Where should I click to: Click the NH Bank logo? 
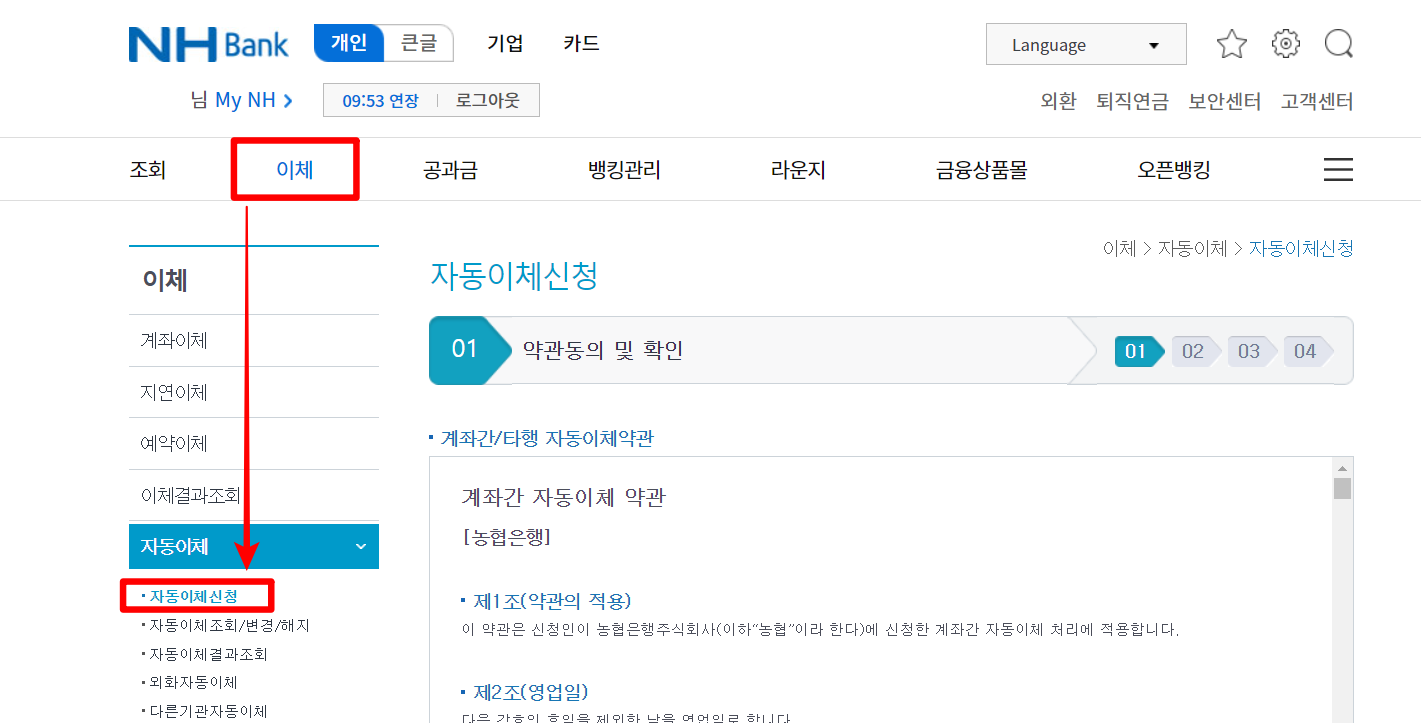click(x=208, y=43)
